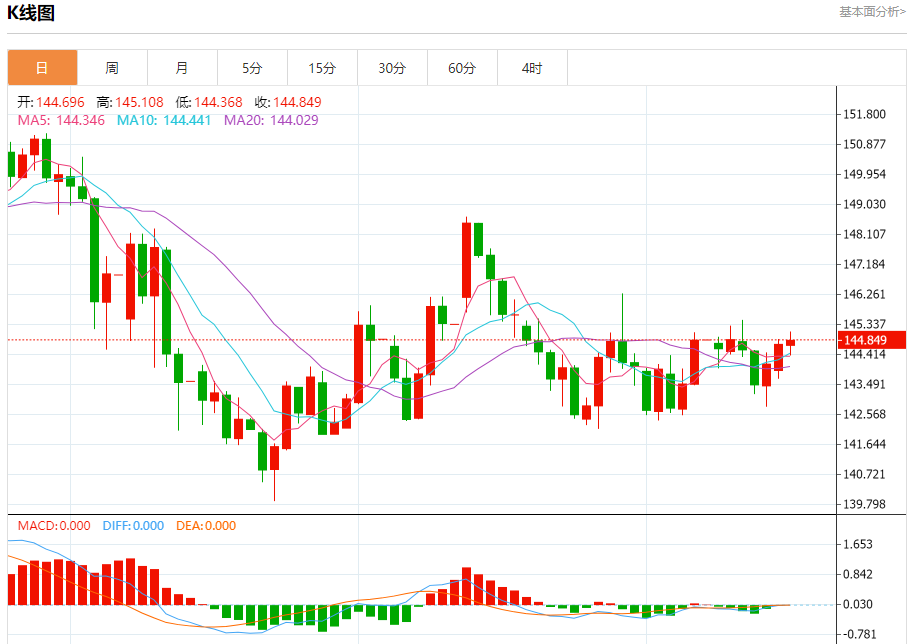Switch to the 月 monthly tab
913x644 pixels.
pyautogui.click(x=182, y=68)
